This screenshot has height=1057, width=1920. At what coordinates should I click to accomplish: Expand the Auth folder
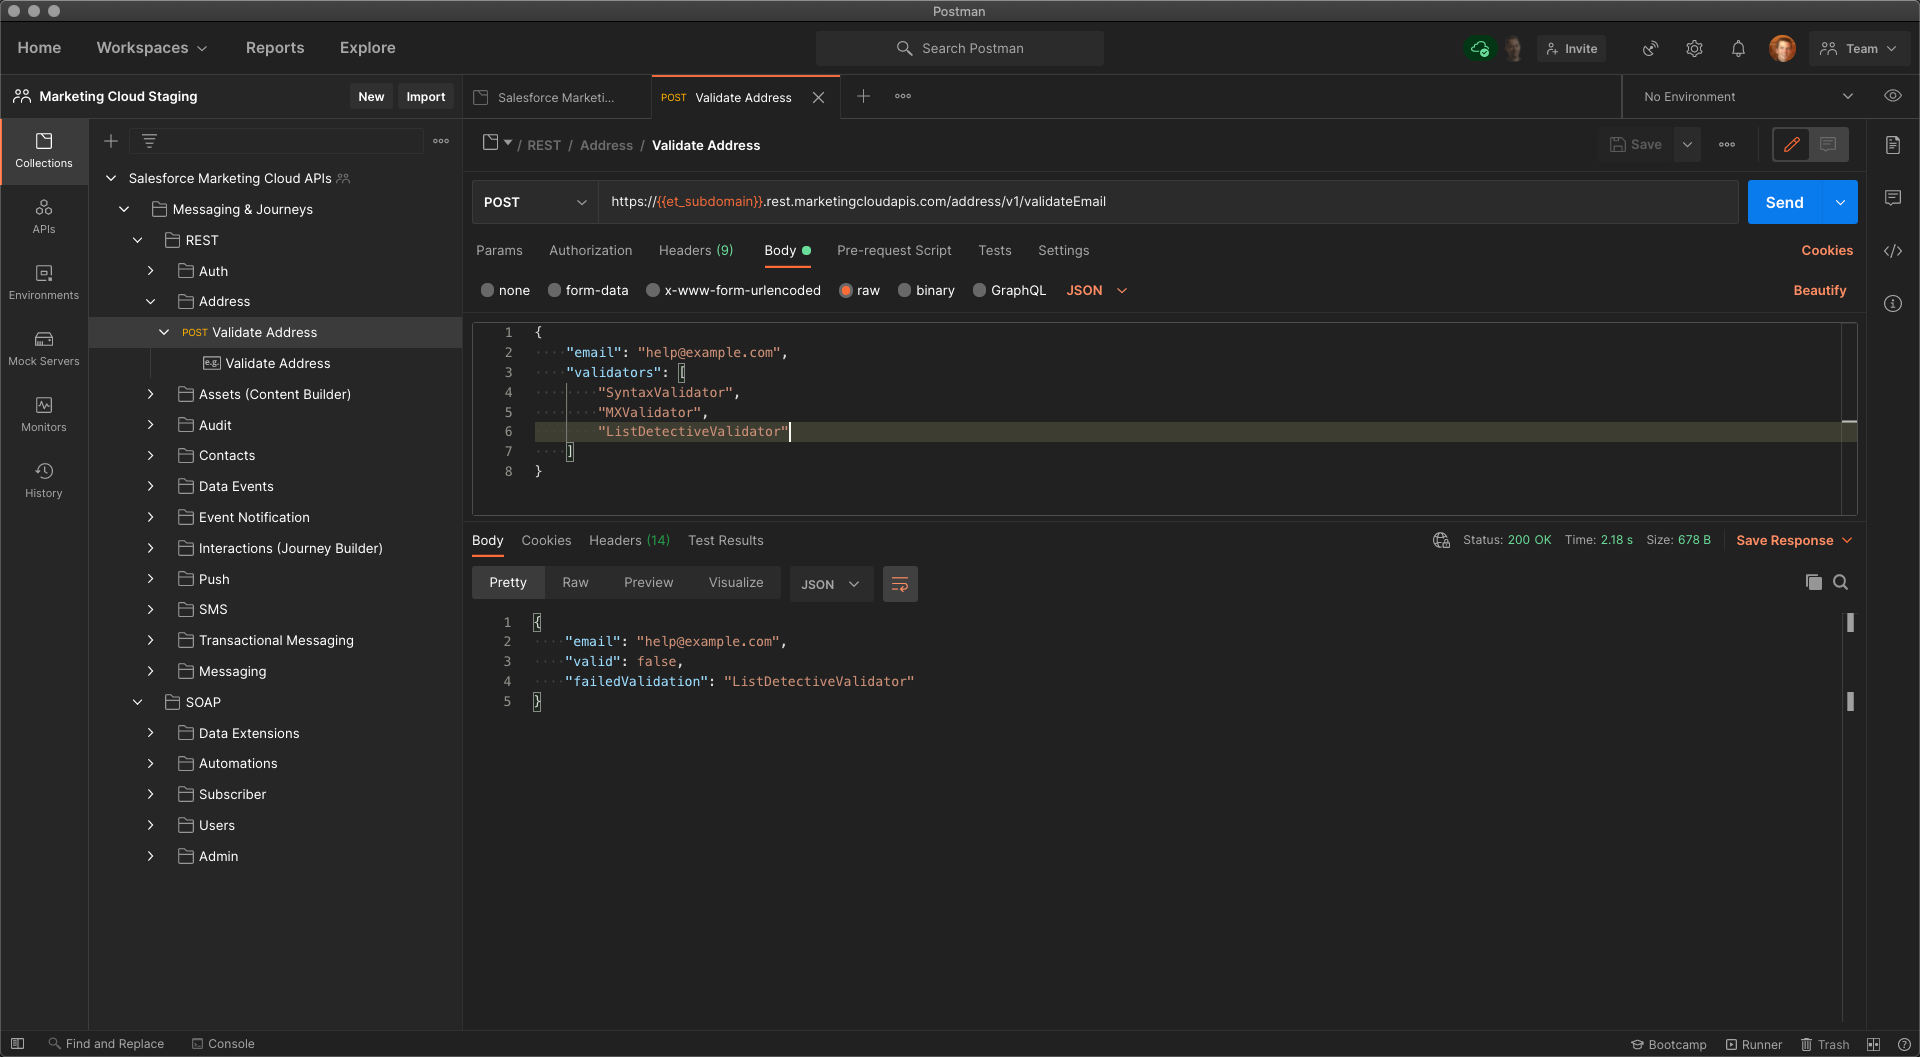150,271
